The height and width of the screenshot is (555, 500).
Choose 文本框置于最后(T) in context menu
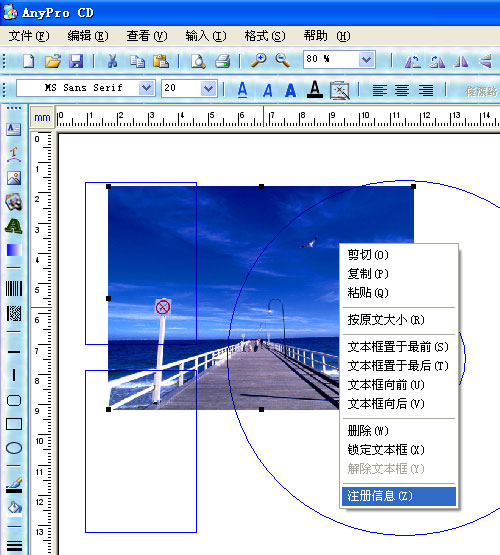tap(399, 366)
